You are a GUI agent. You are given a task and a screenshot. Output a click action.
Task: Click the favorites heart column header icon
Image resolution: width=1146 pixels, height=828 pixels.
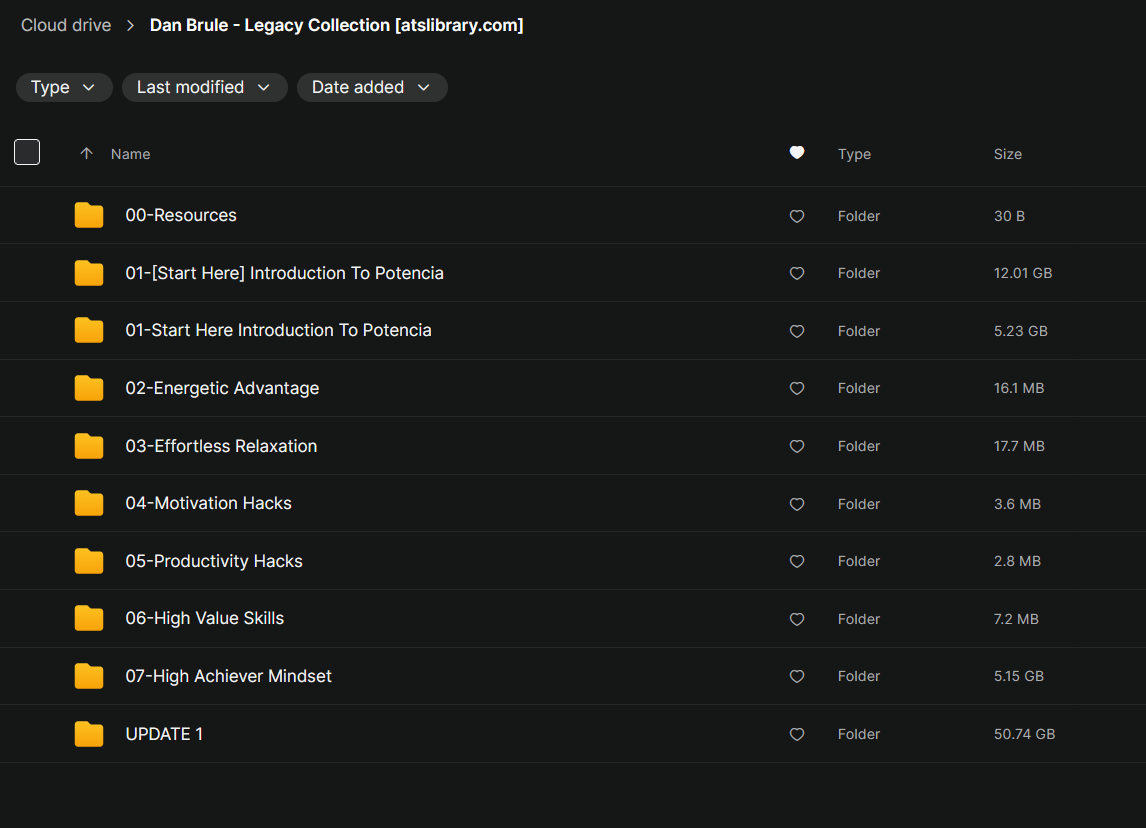tap(797, 153)
